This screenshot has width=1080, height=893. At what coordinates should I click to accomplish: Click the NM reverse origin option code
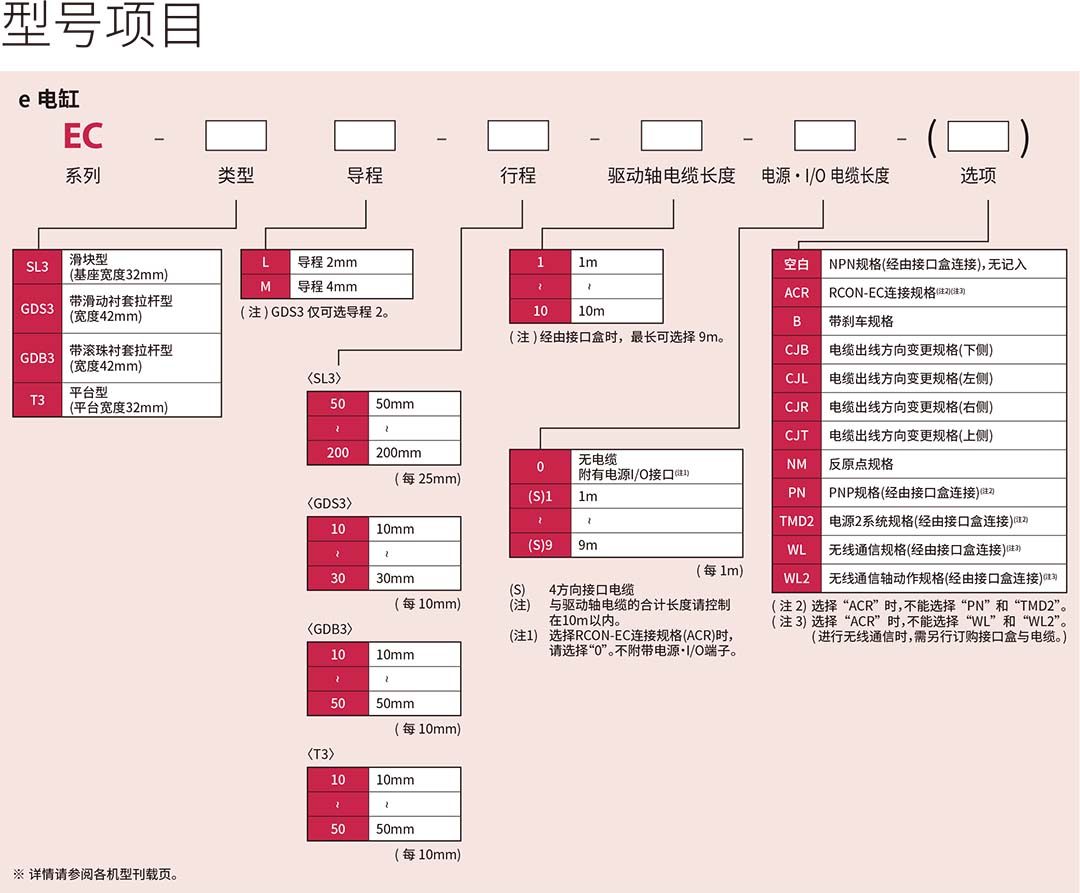coord(796,464)
